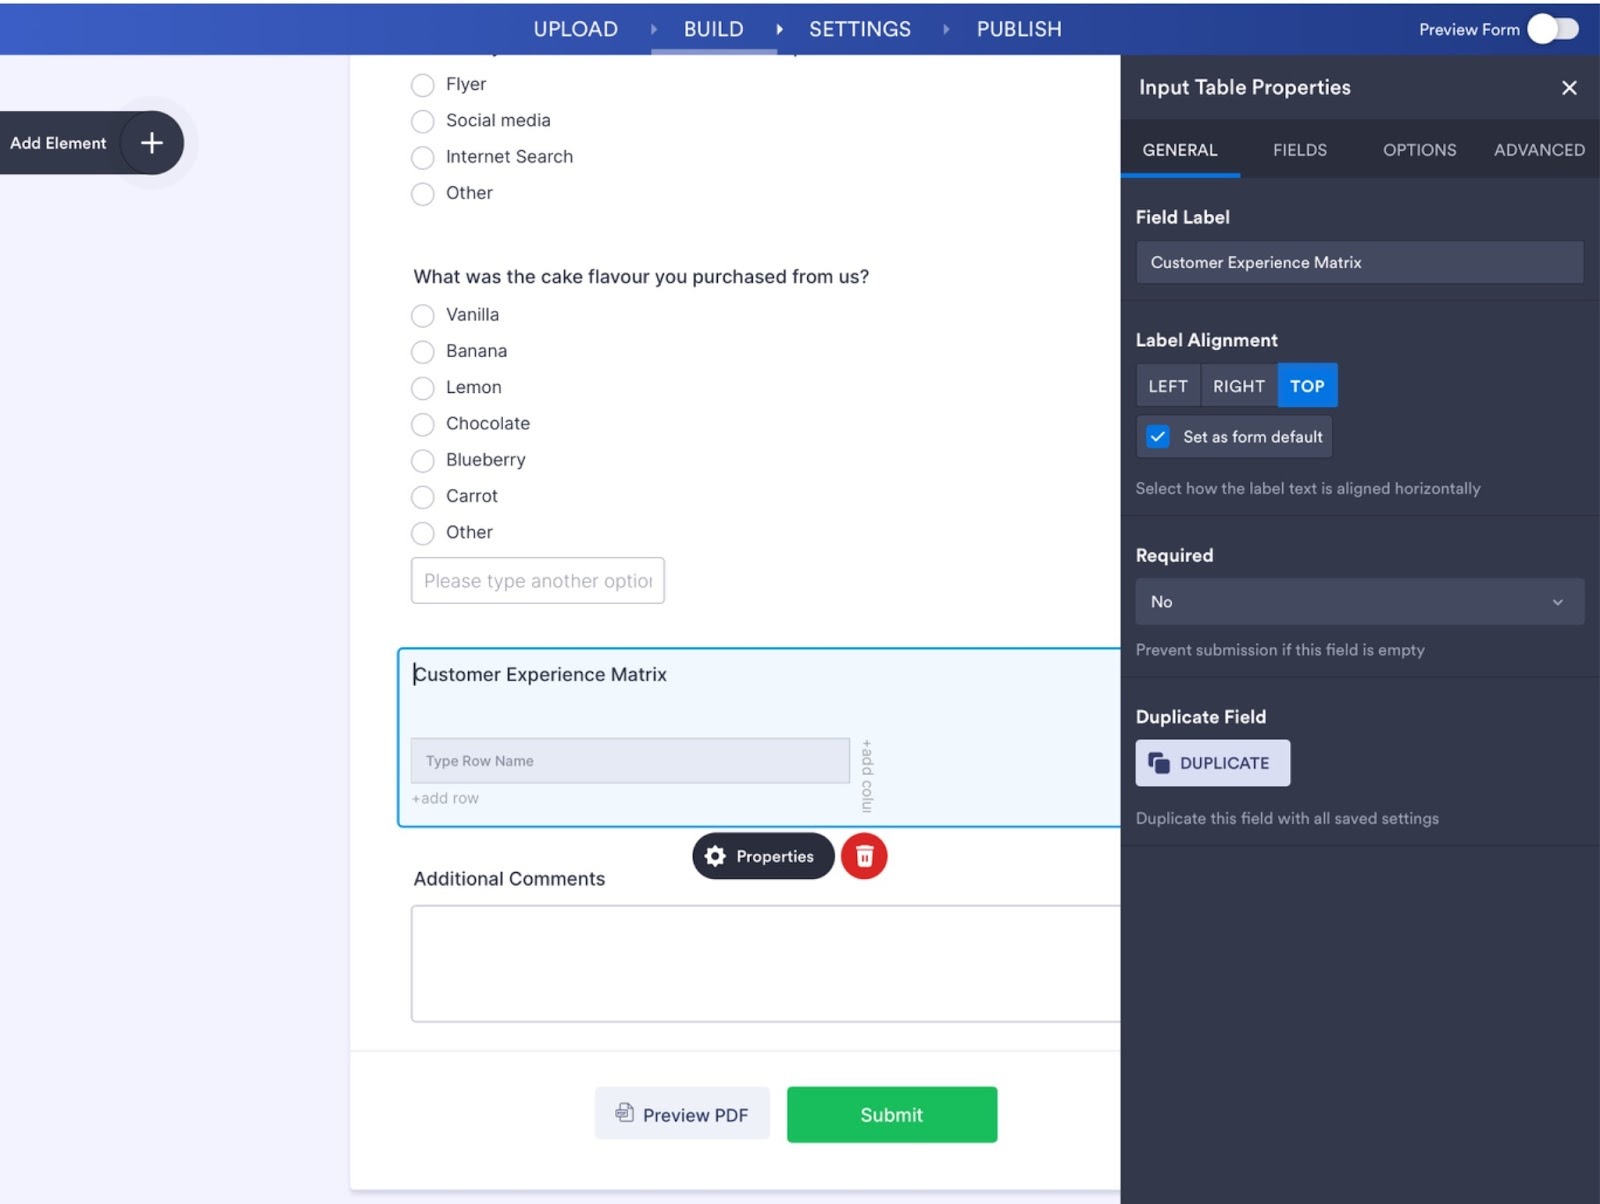Image resolution: width=1600 pixels, height=1204 pixels.
Task: Delete the Customer Experience Matrix via trash icon
Action: click(864, 856)
